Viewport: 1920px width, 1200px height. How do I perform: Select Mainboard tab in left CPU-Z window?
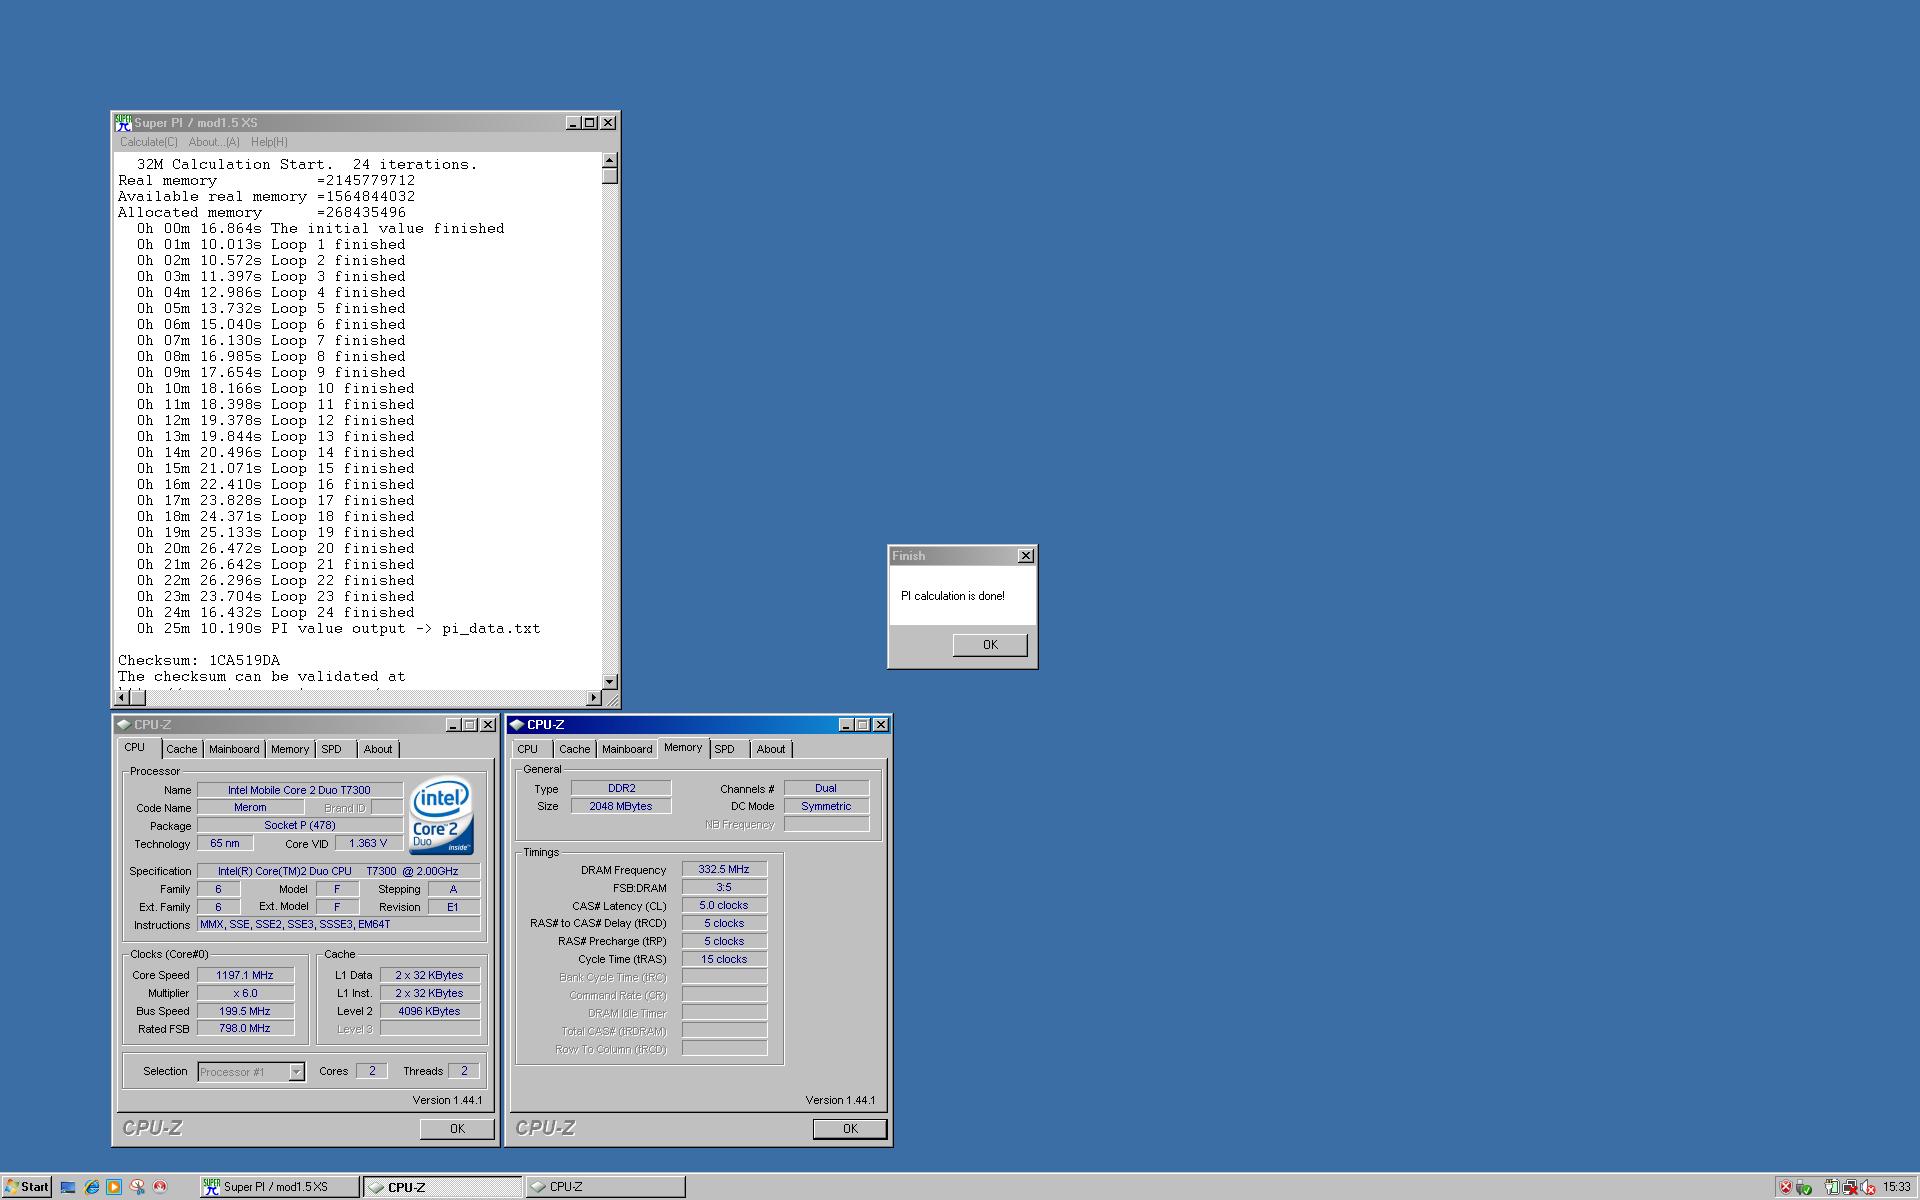click(234, 749)
